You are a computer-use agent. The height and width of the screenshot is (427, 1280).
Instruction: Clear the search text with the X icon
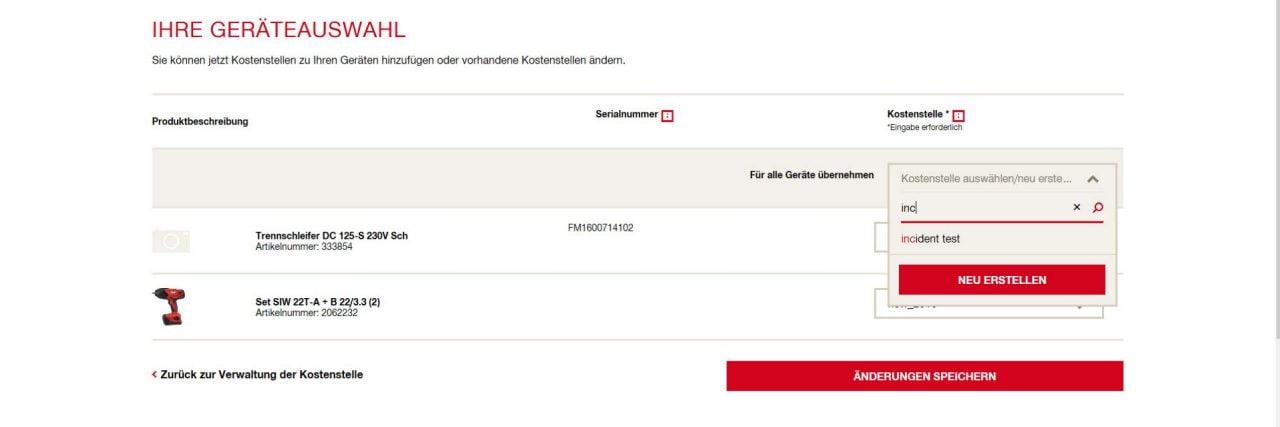coord(1077,208)
